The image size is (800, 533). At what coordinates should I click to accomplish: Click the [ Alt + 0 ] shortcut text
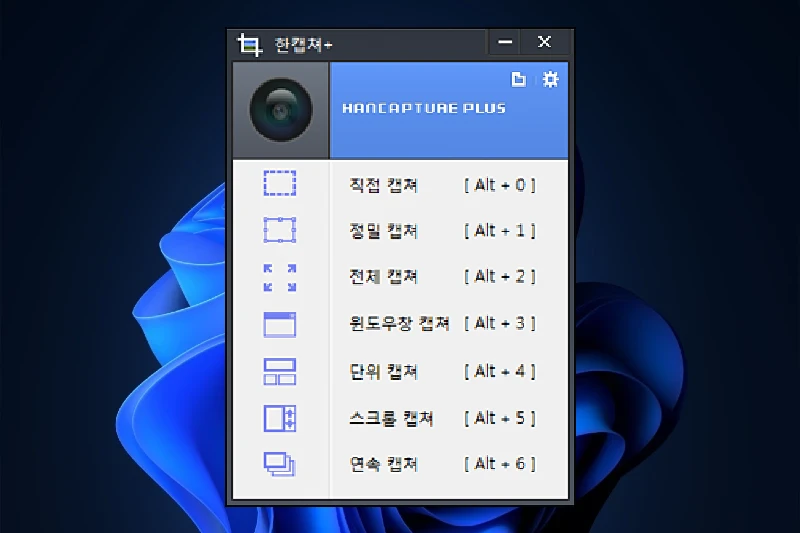499,185
